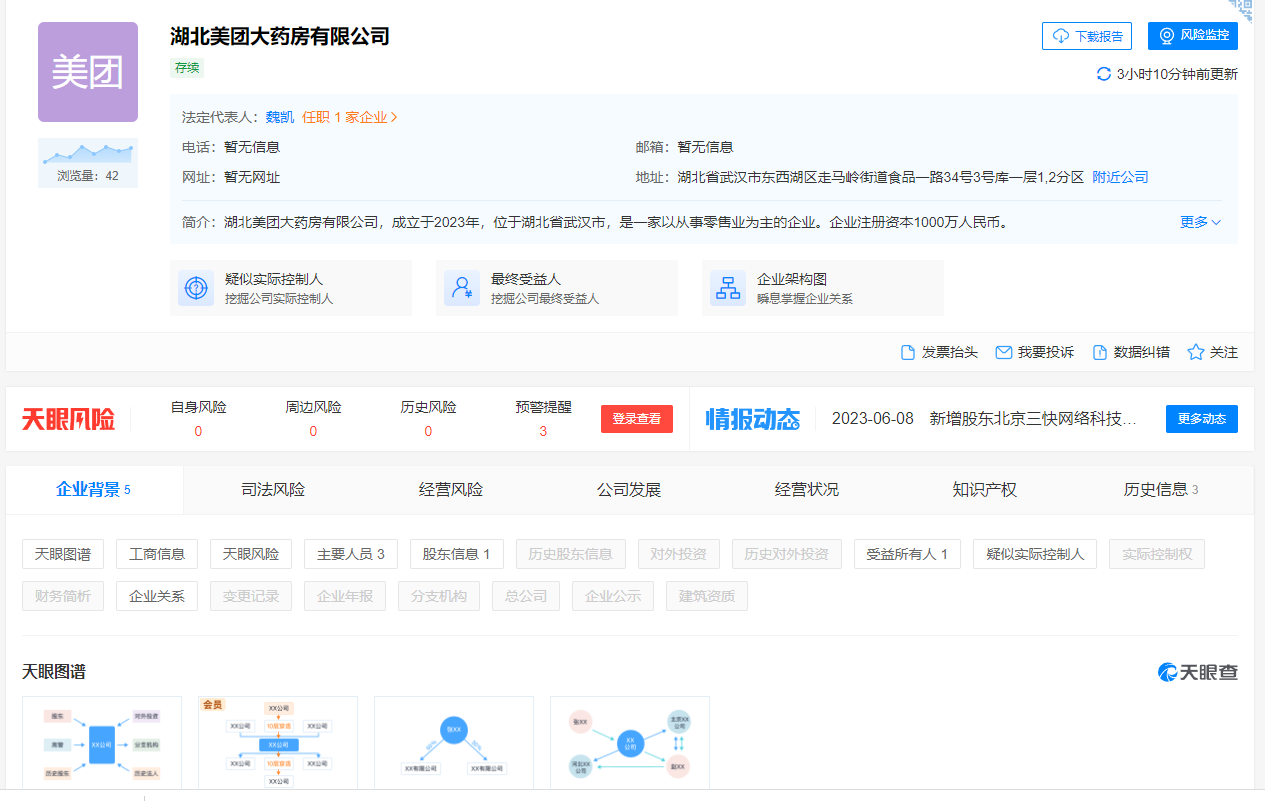Click the download report cloud icon

tap(1061, 36)
